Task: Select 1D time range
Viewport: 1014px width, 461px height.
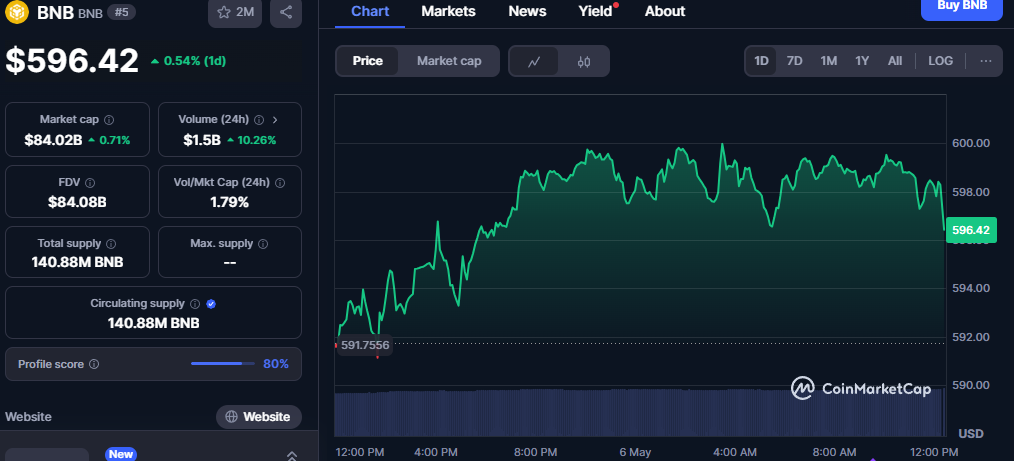Action: 761,61
